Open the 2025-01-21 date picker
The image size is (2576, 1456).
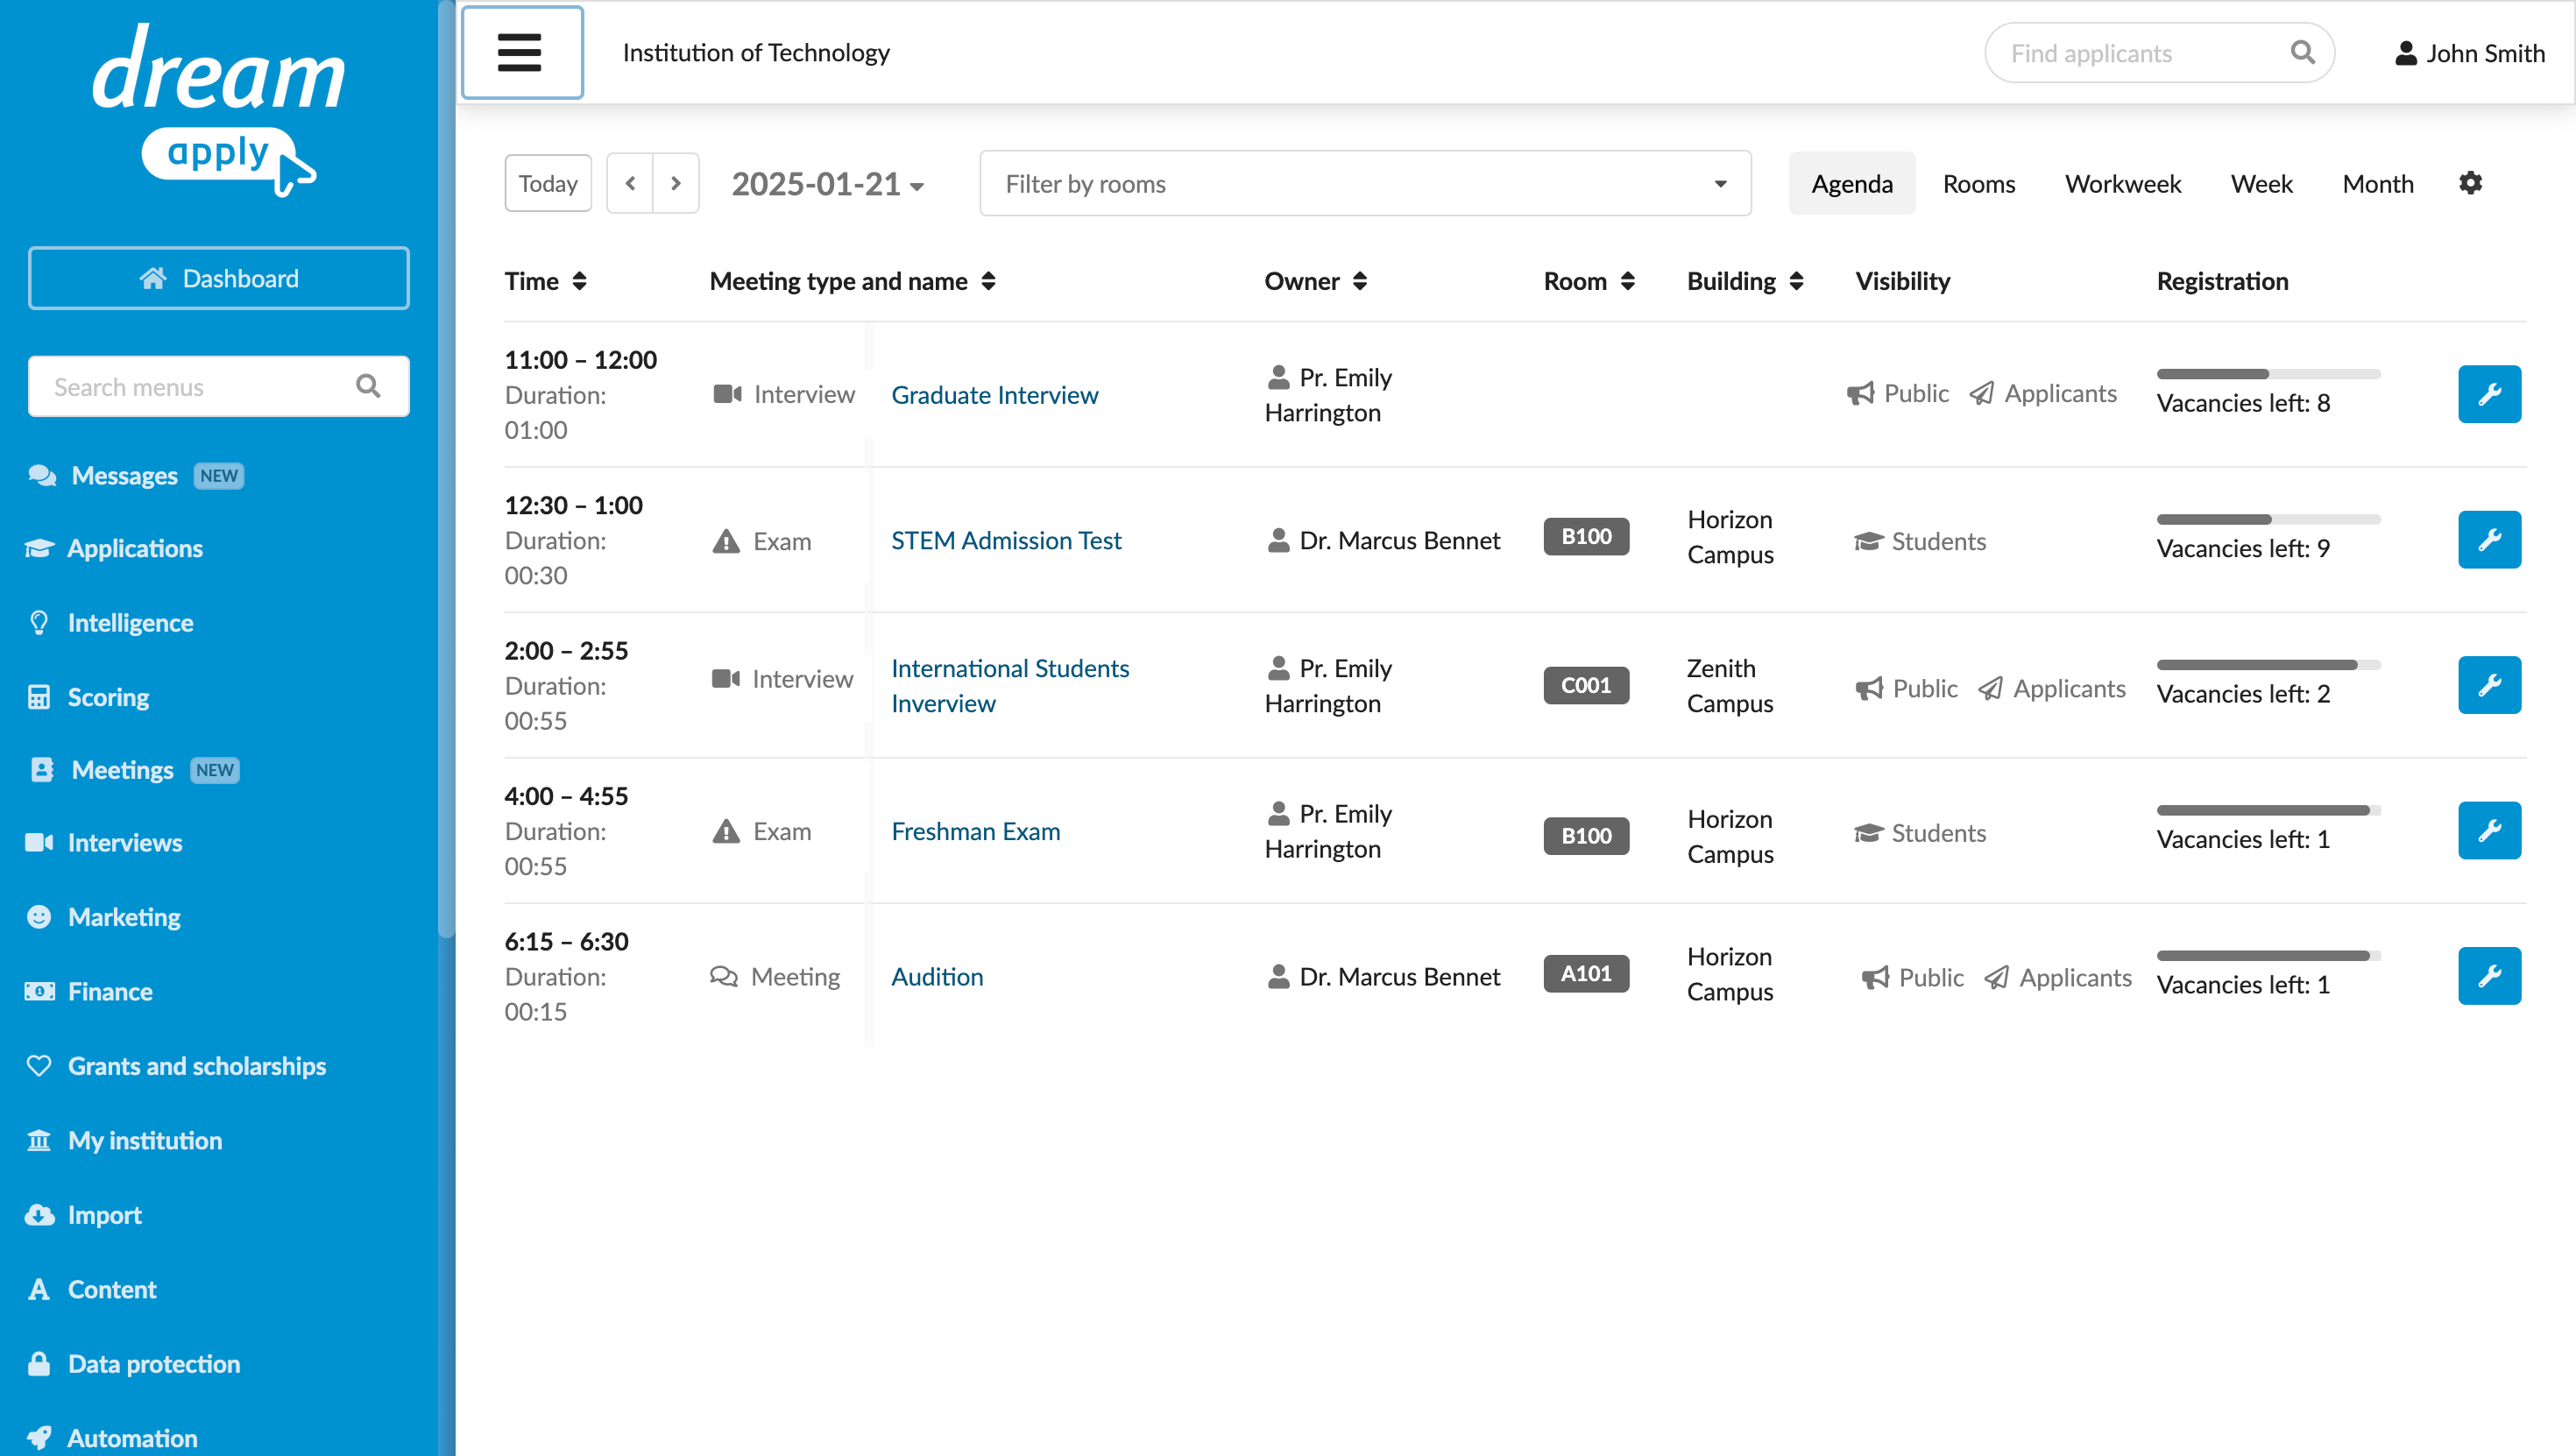pos(828,184)
